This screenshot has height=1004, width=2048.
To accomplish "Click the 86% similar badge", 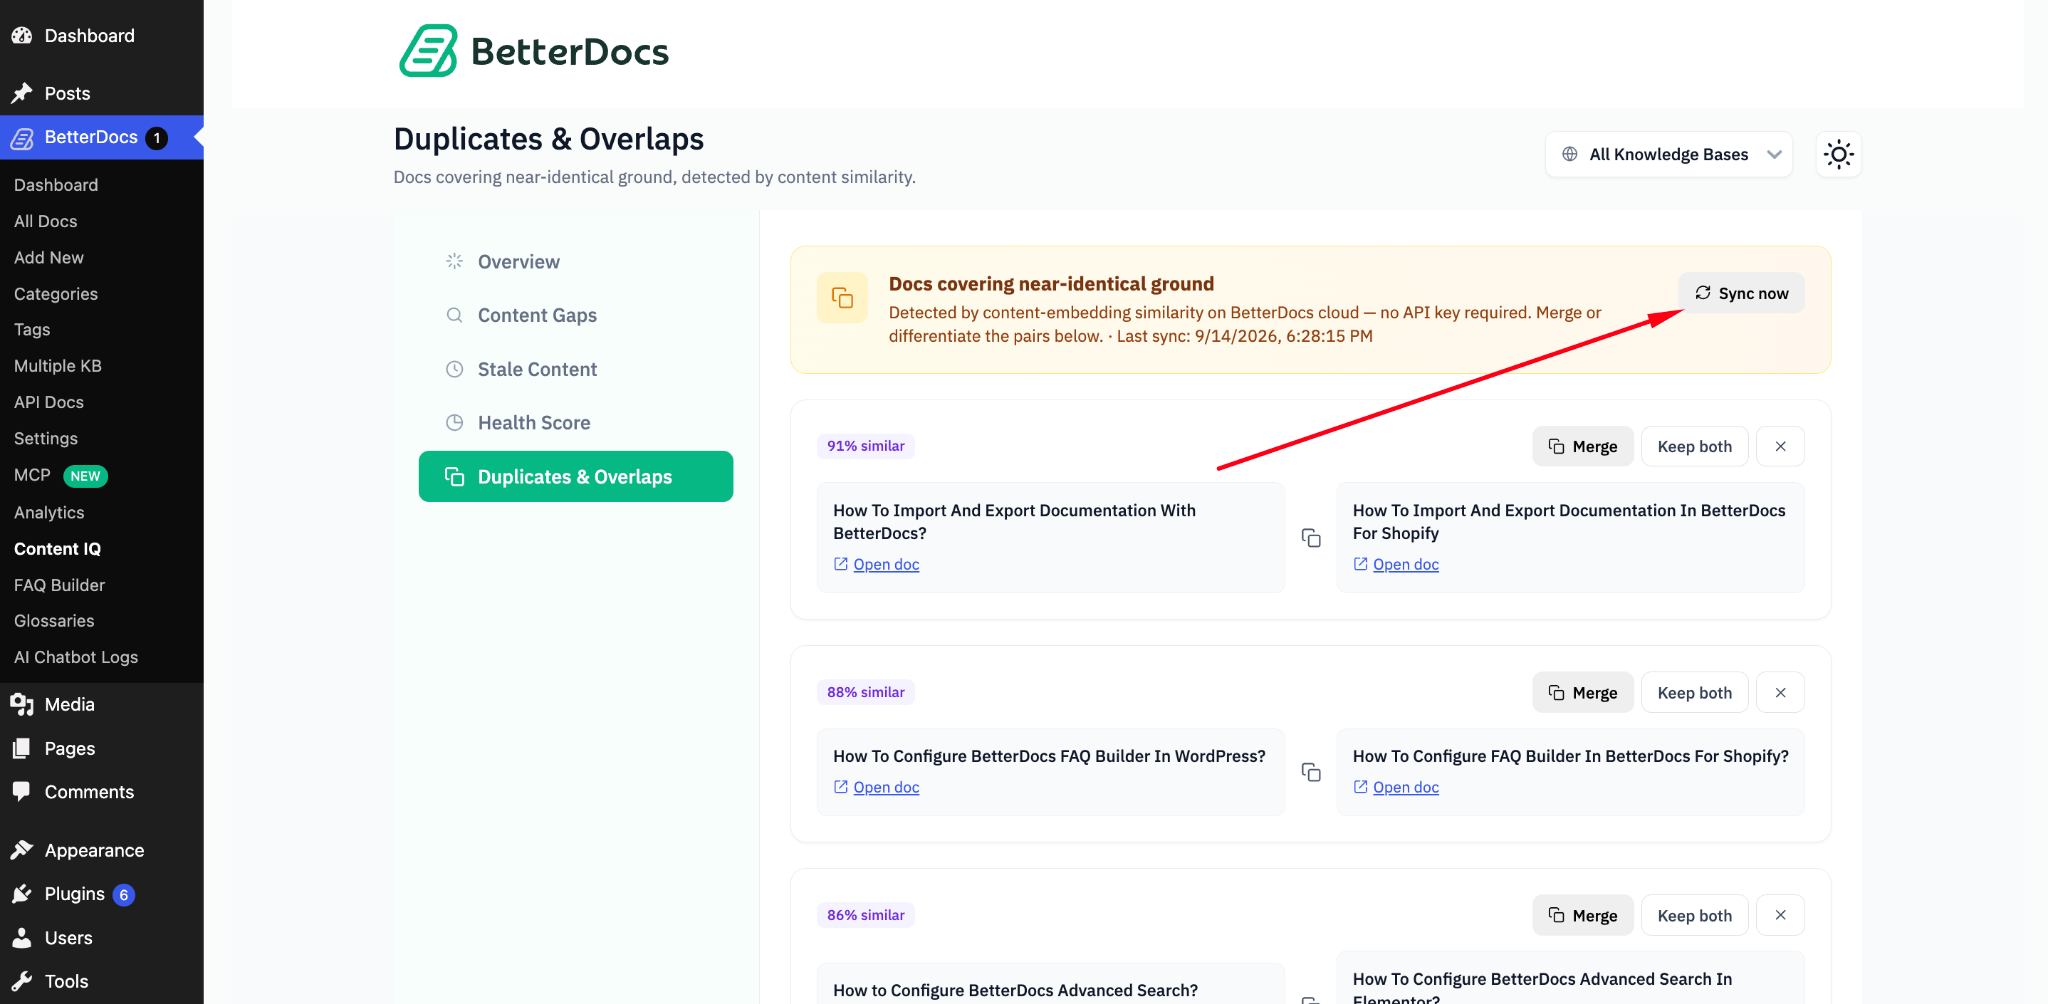I will 866,915.
